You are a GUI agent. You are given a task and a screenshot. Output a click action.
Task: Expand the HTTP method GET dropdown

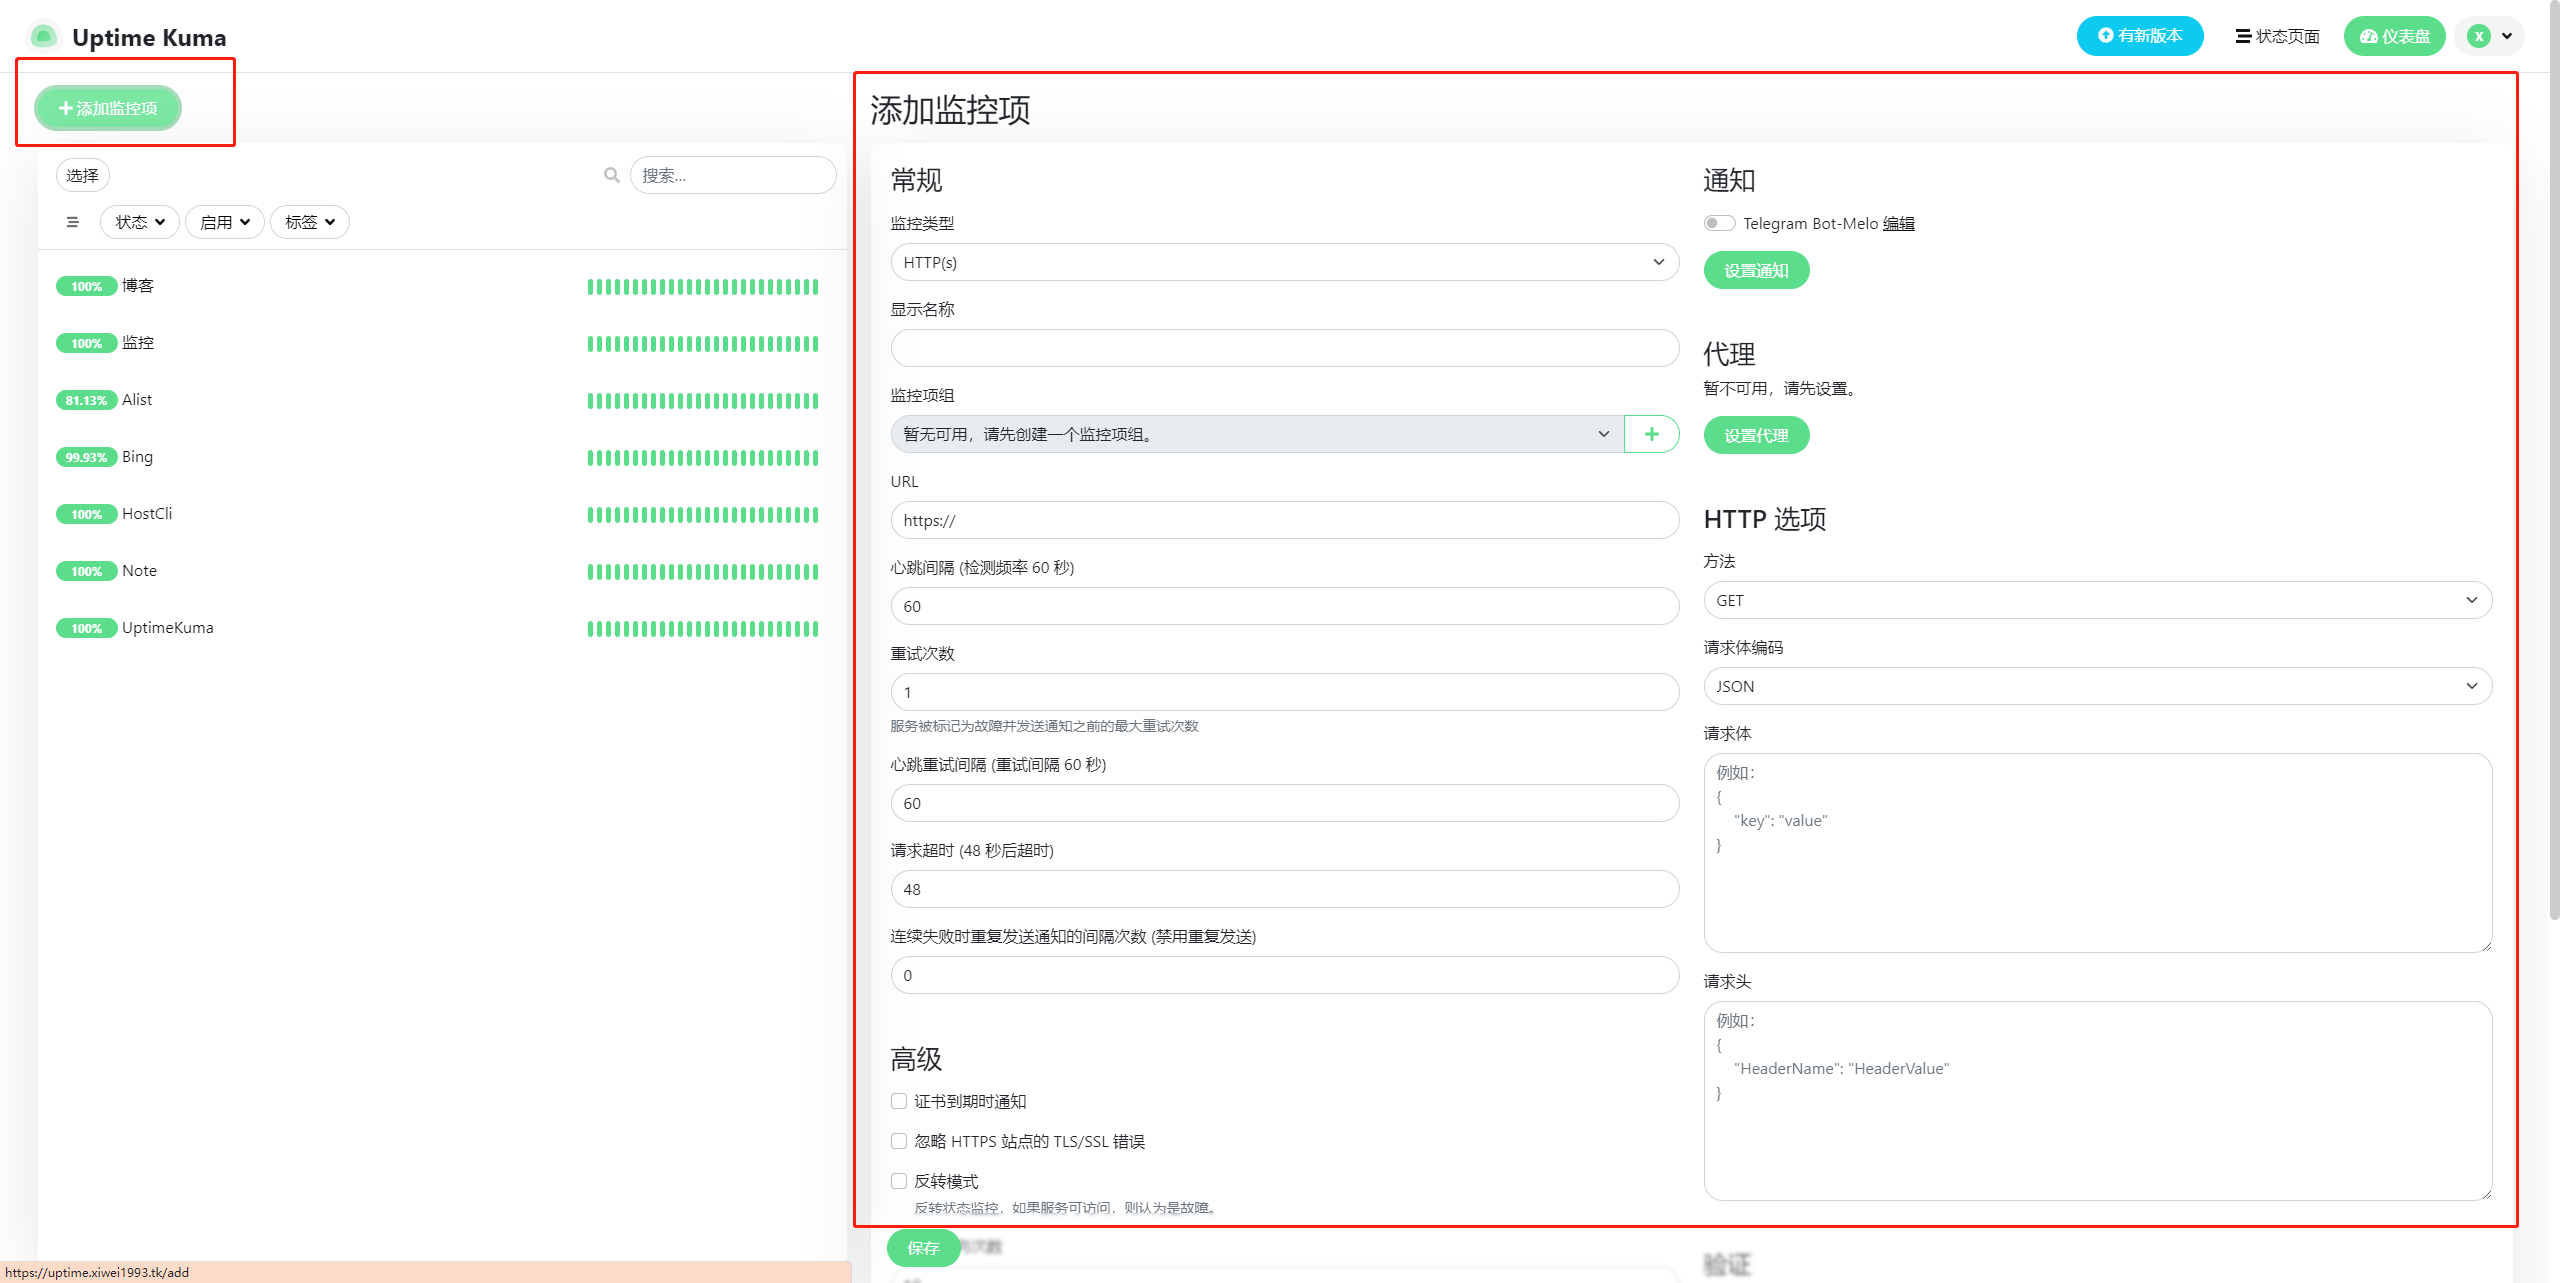point(2097,600)
